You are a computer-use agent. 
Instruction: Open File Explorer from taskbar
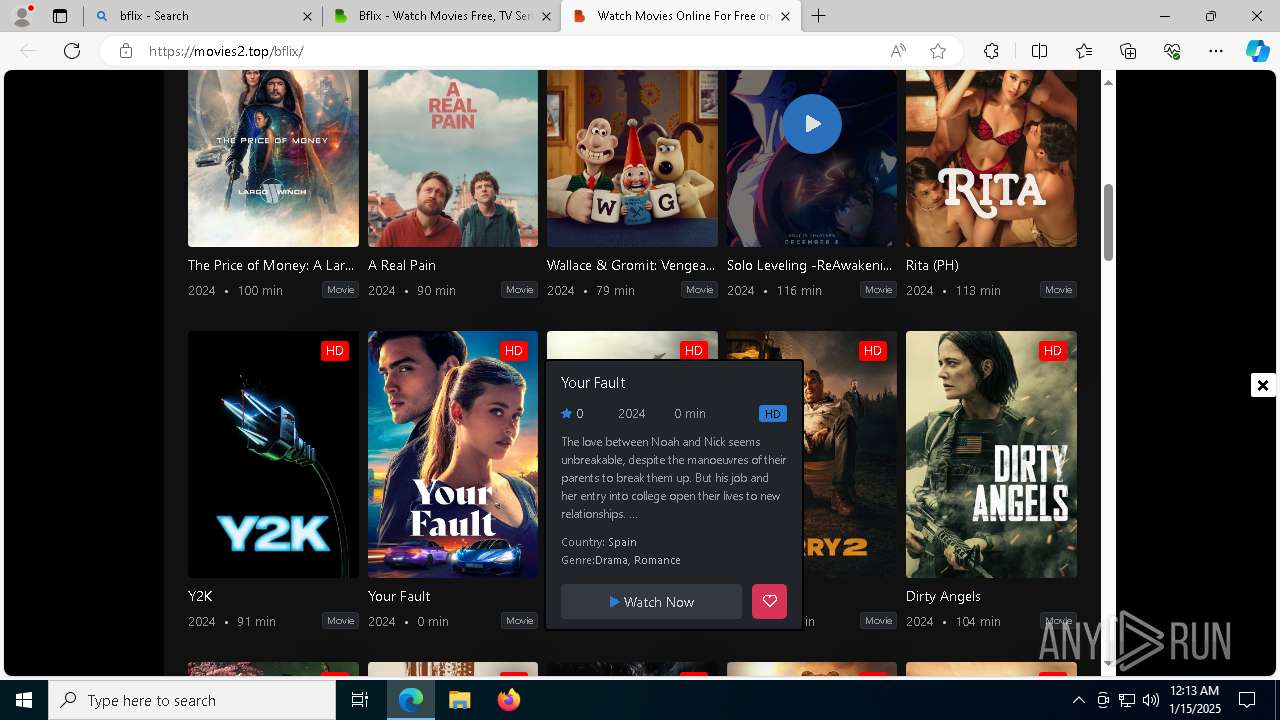[x=459, y=700]
